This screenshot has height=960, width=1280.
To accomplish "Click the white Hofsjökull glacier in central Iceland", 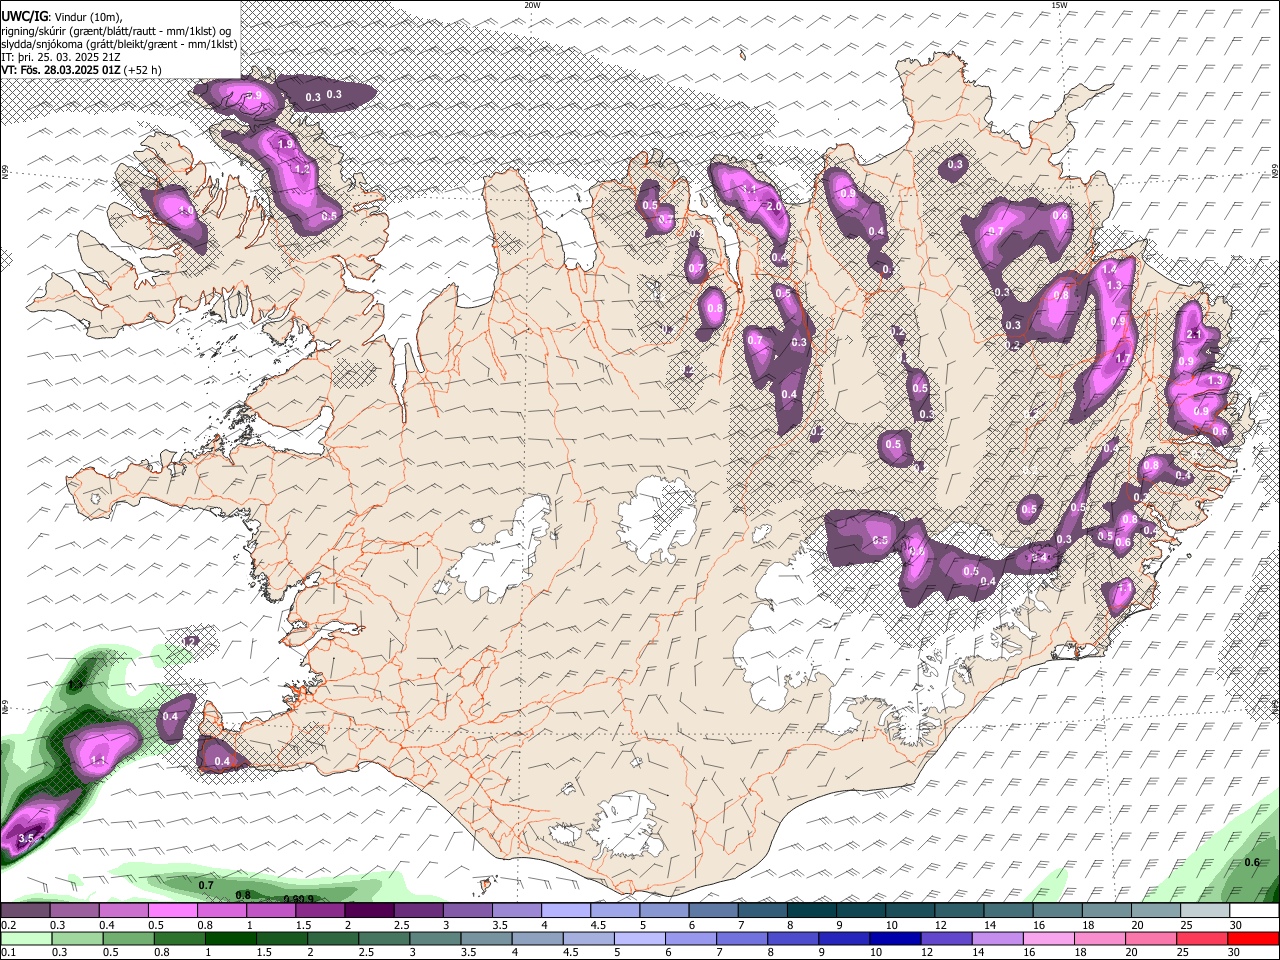I will click(657, 518).
